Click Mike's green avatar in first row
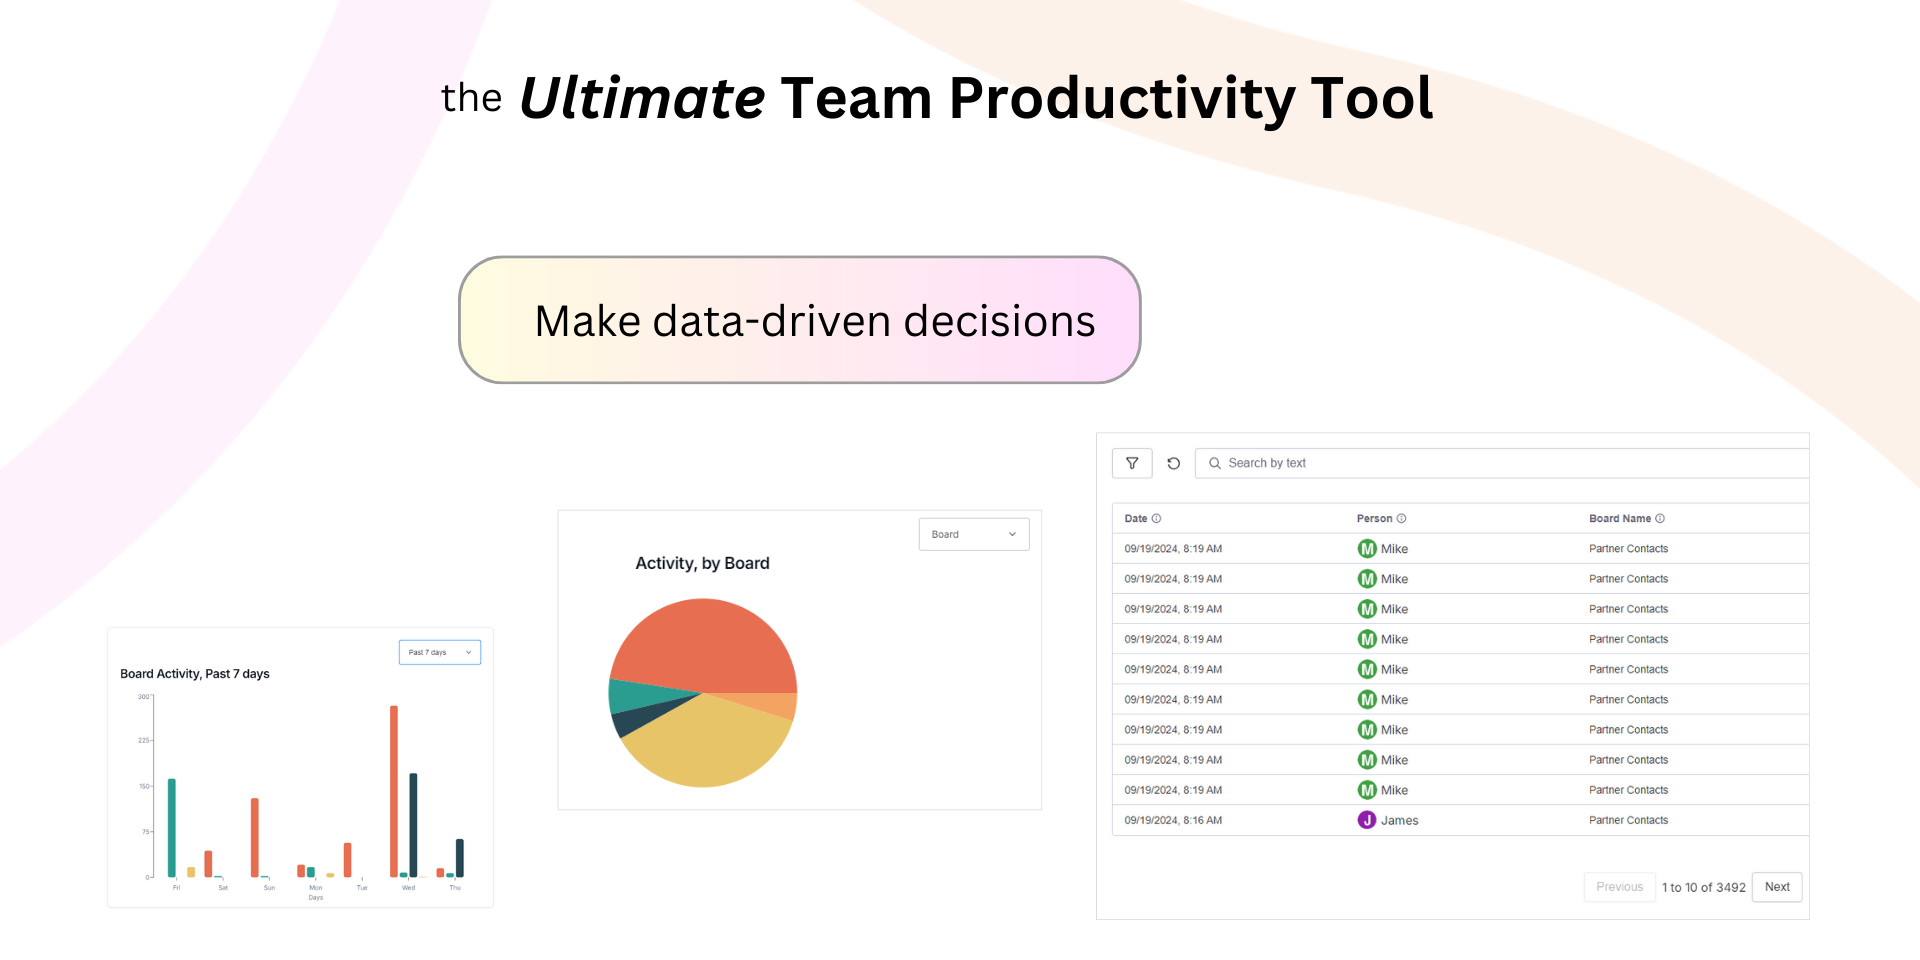Image resolution: width=1920 pixels, height=960 pixels. (x=1367, y=549)
